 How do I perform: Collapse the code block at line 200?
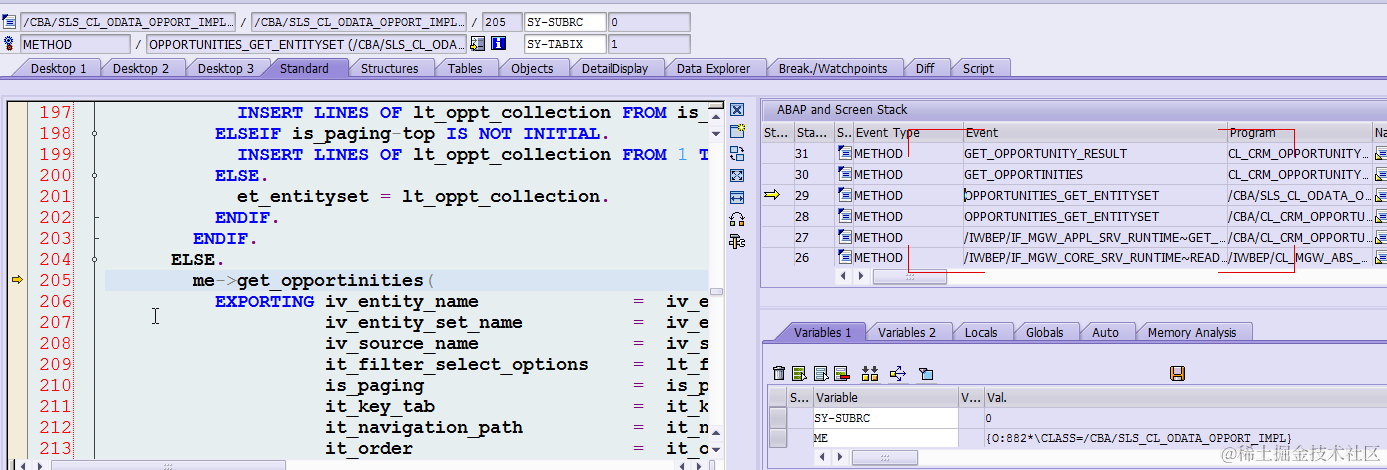pyautogui.click(x=94, y=175)
